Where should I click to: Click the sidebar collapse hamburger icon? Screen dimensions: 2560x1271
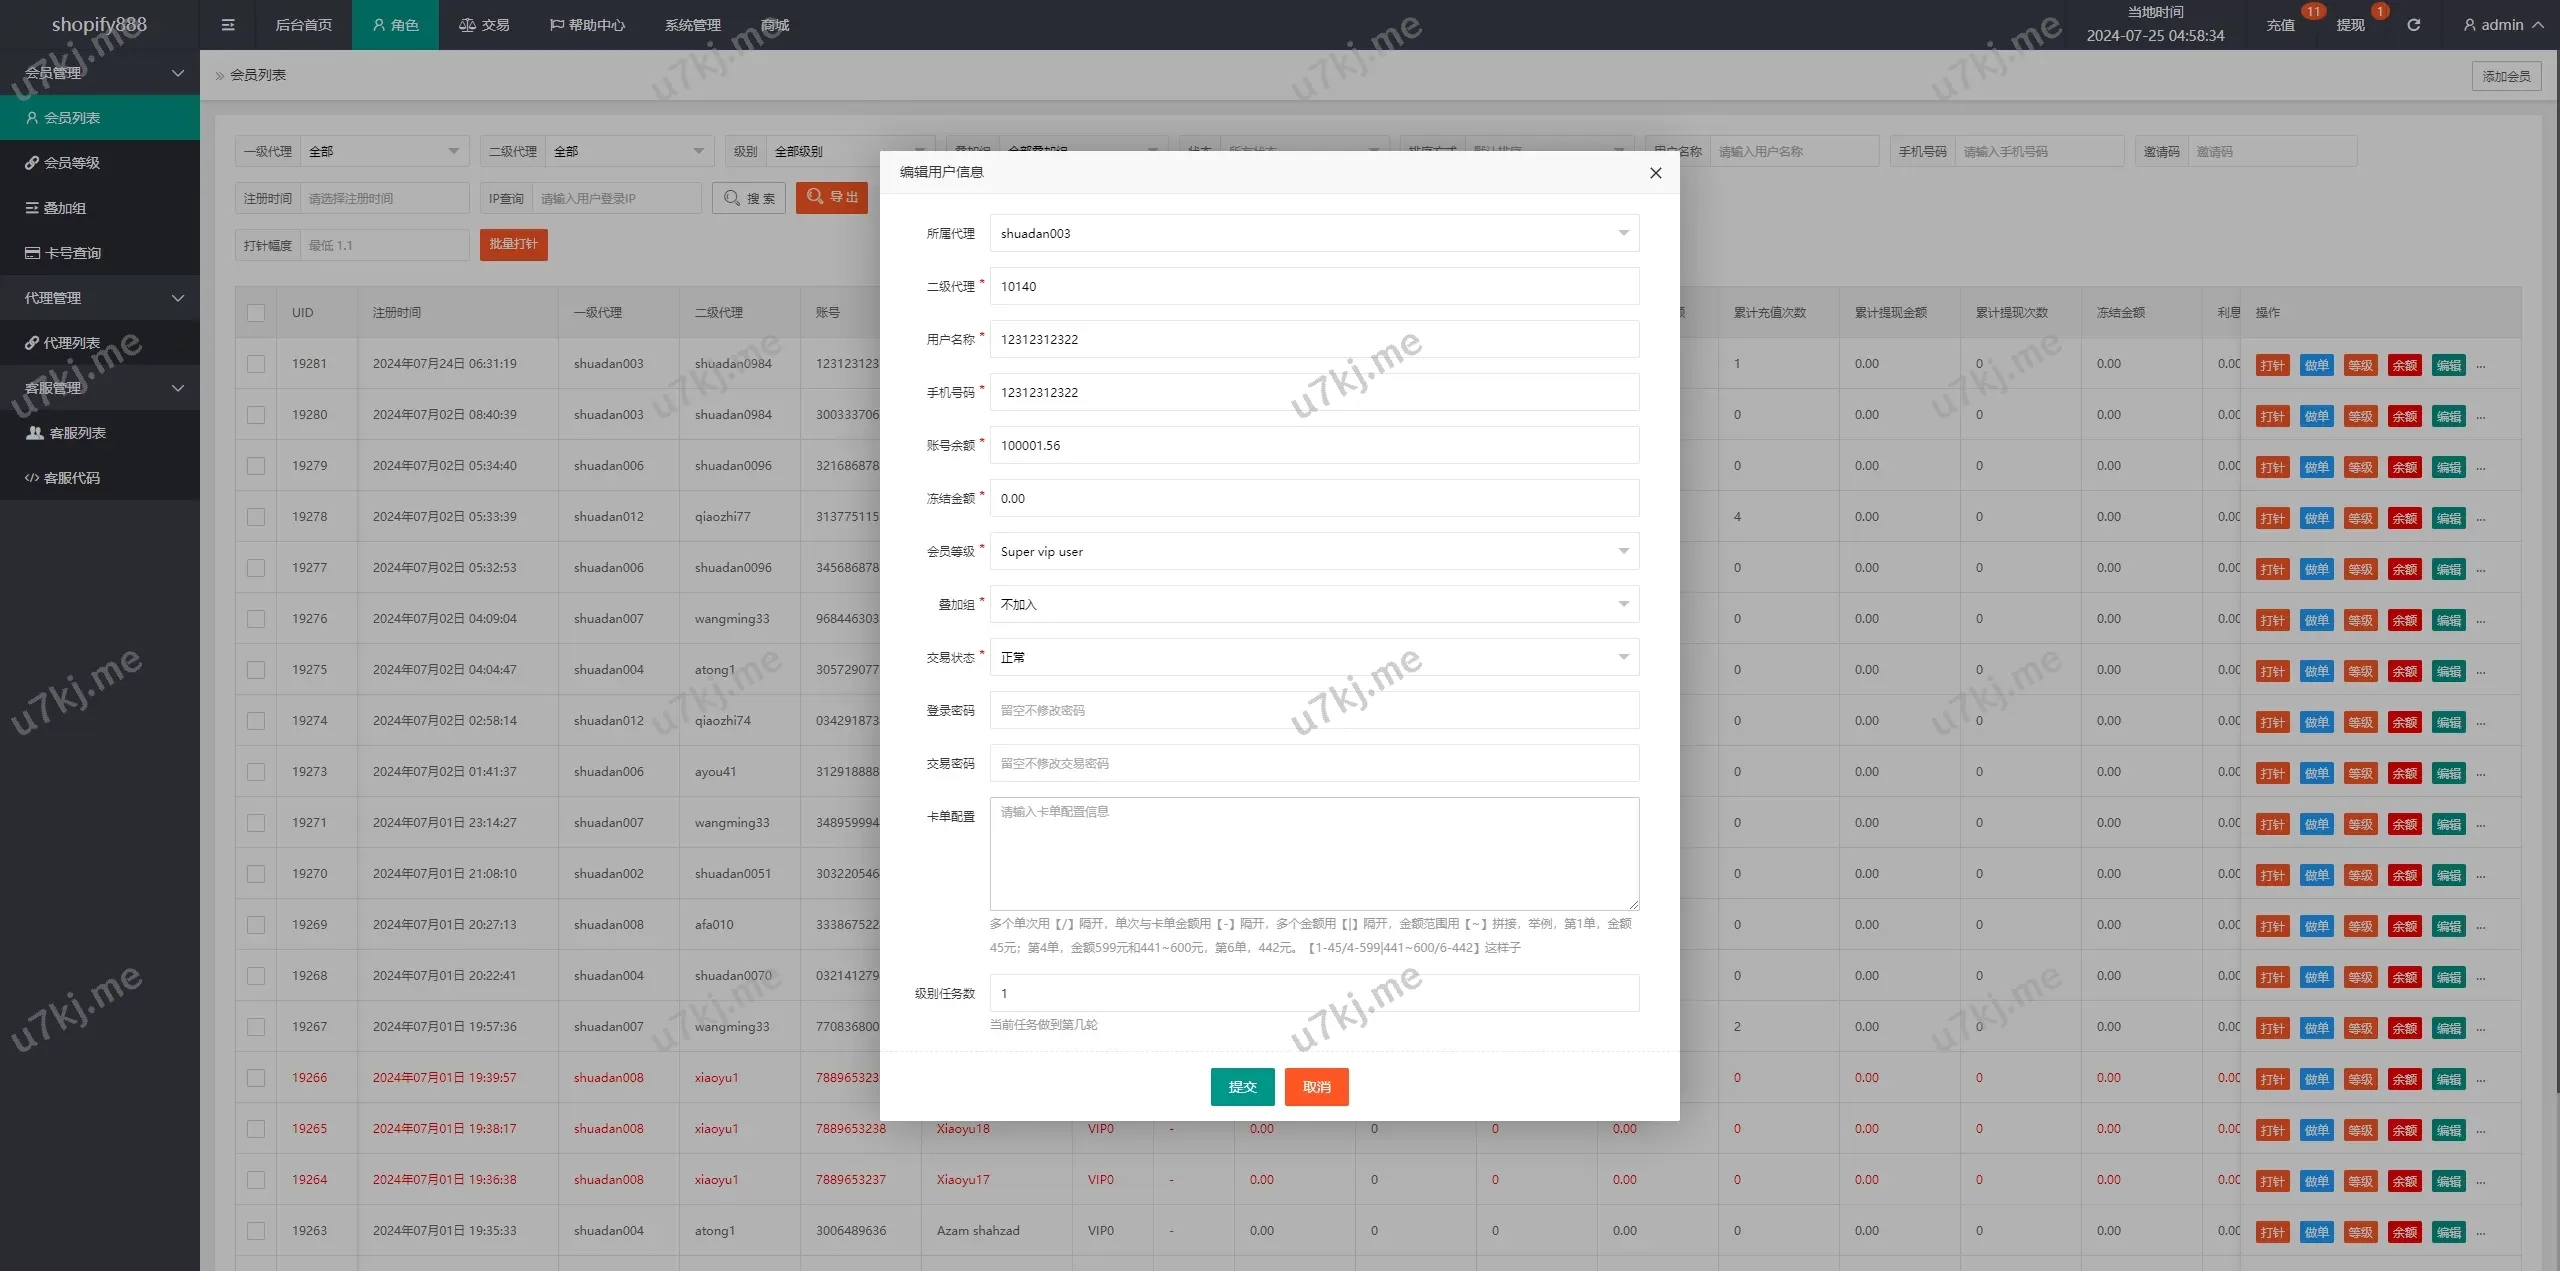tap(228, 25)
